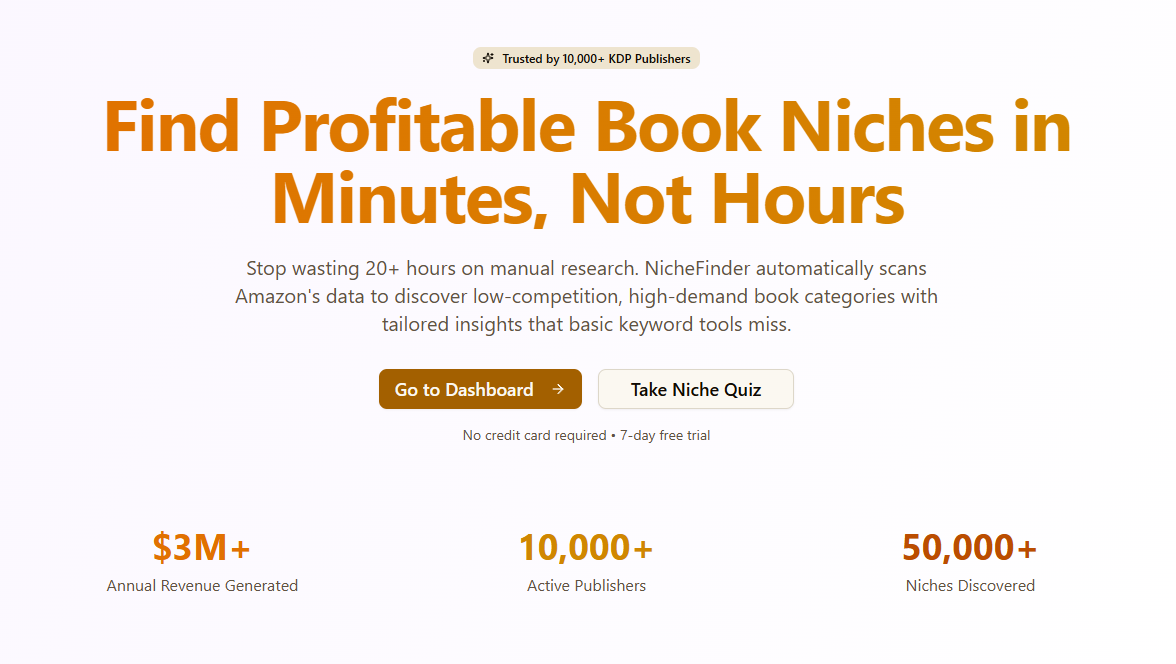
Task: Click the 'Annual Revenue Generated' label
Action: 202,586
